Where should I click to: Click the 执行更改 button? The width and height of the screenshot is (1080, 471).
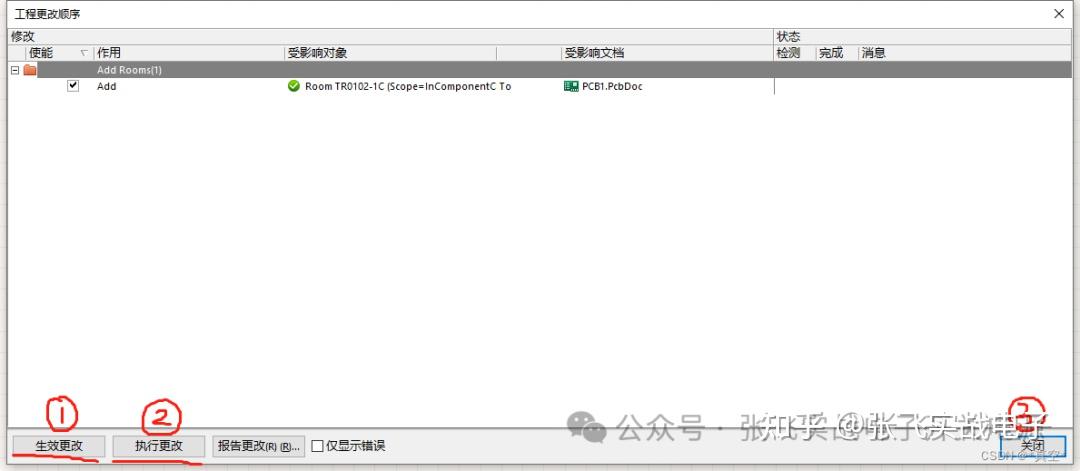pos(159,446)
